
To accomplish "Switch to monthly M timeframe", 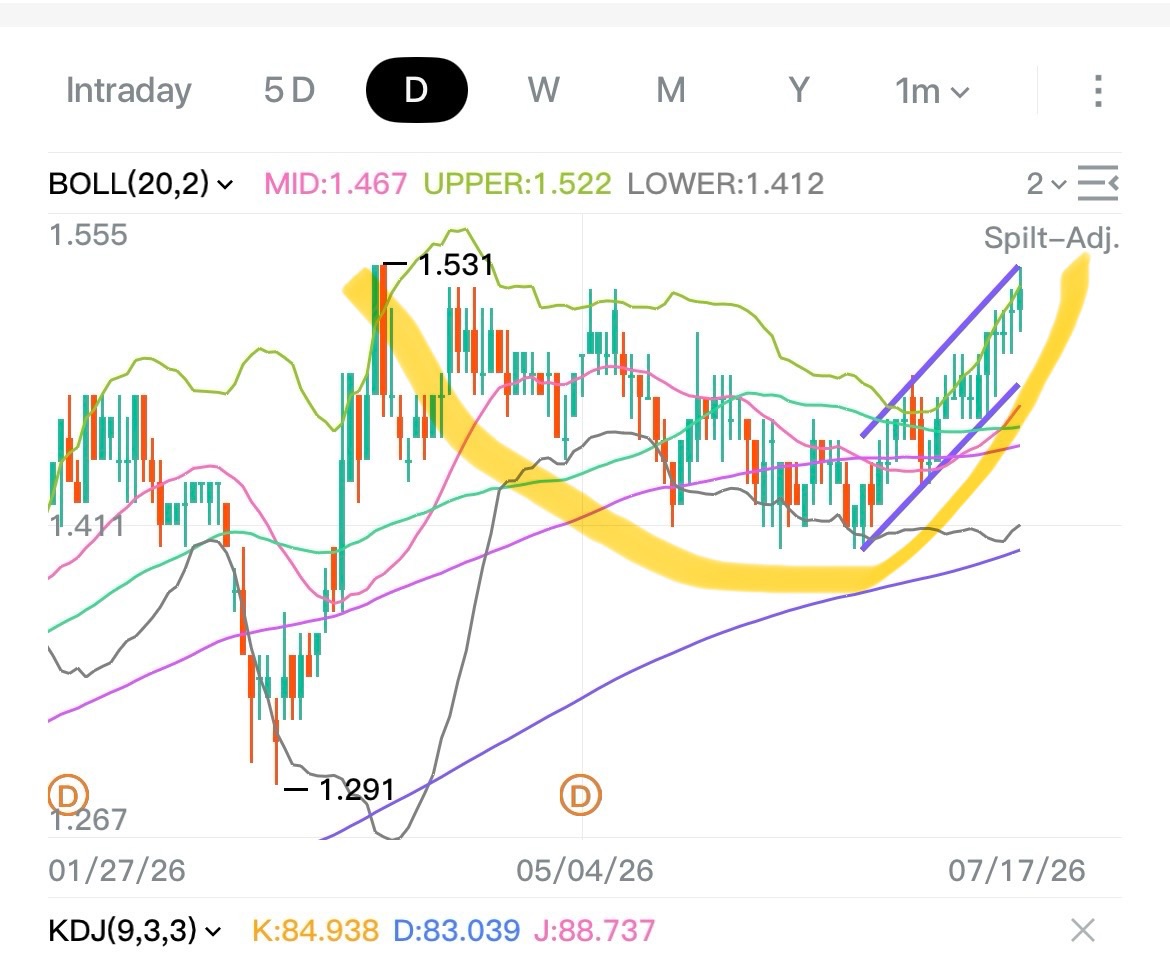I will [670, 91].
